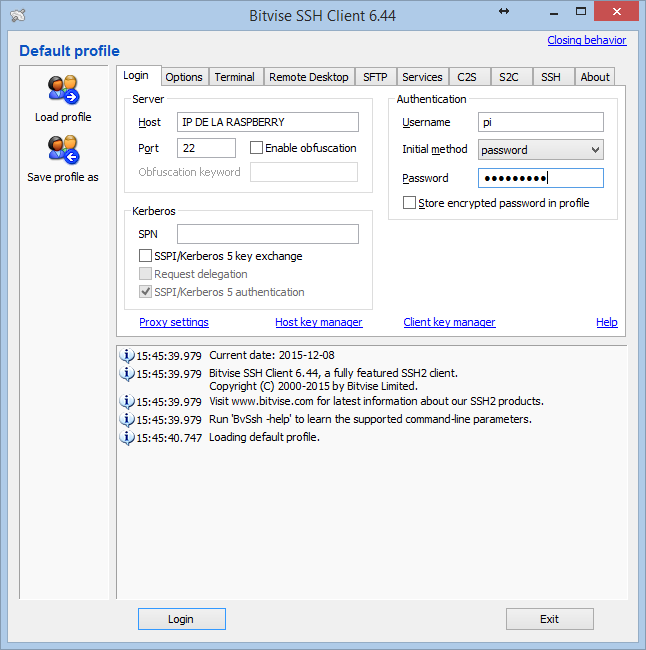
Task: Click the double-arrow resize icon in title bar
Action: coord(504,11)
